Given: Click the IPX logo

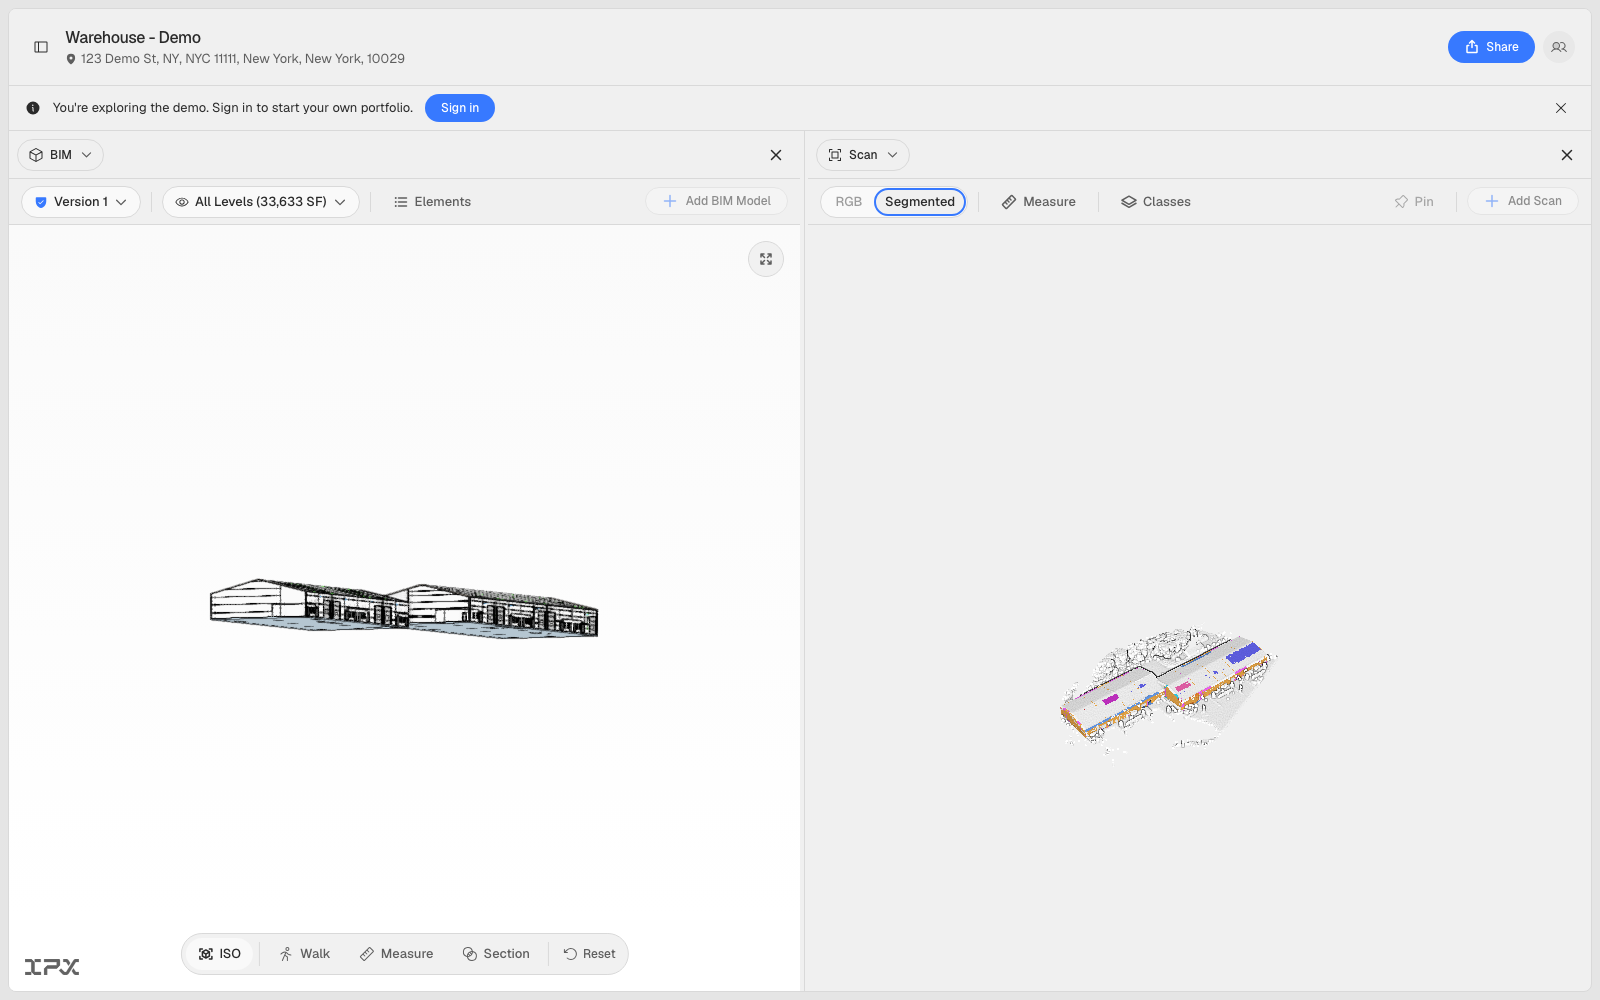Looking at the screenshot, I should tap(52, 967).
